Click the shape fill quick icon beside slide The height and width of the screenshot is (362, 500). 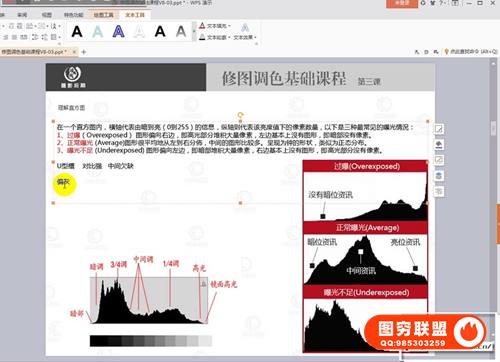pyautogui.click(x=439, y=144)
